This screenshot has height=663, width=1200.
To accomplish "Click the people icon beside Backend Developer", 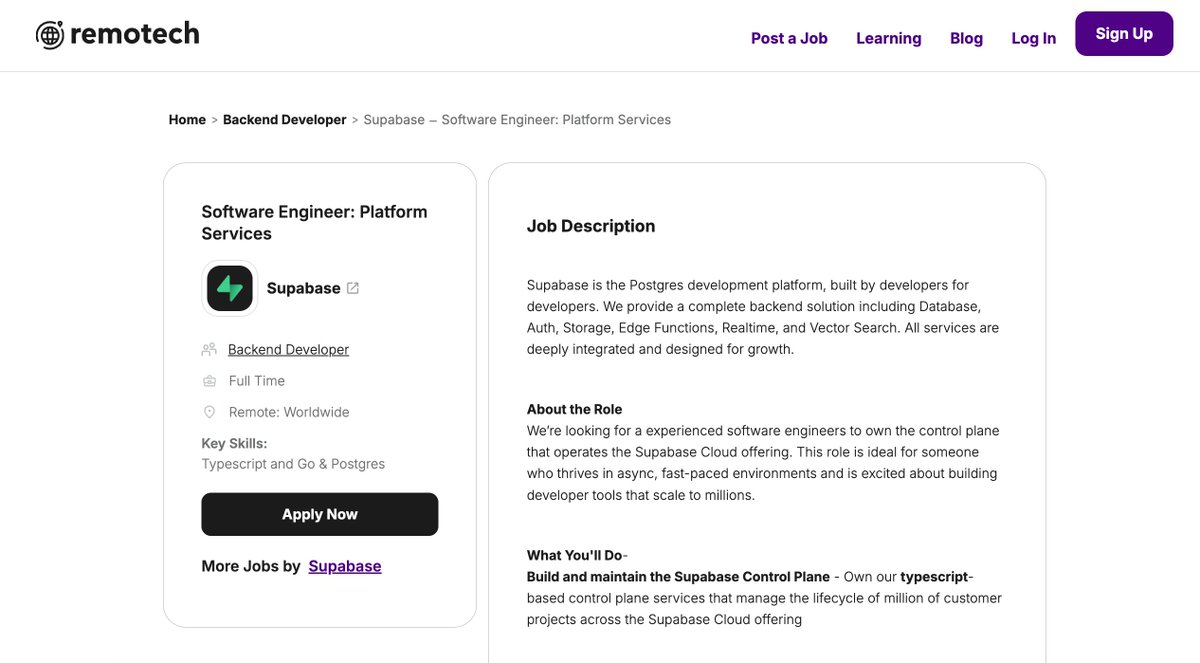I will pyautogui.click(x=209, y=349).
